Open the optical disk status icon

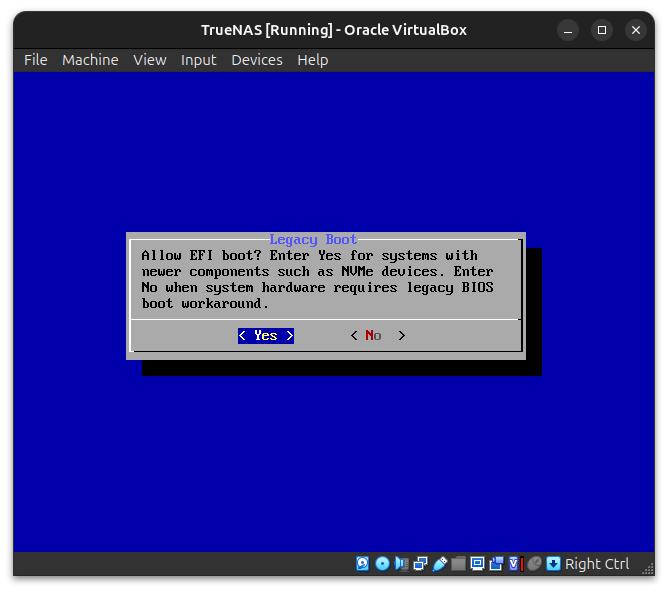pos(382,564)
